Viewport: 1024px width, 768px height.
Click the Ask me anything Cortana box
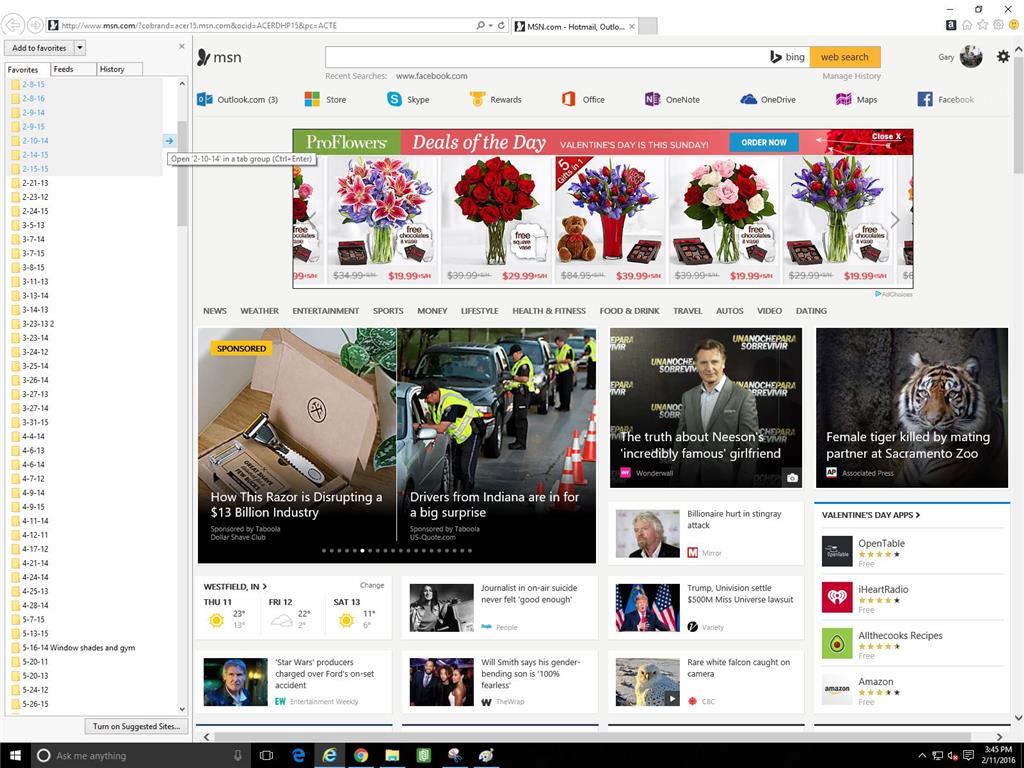pos(139,756)
